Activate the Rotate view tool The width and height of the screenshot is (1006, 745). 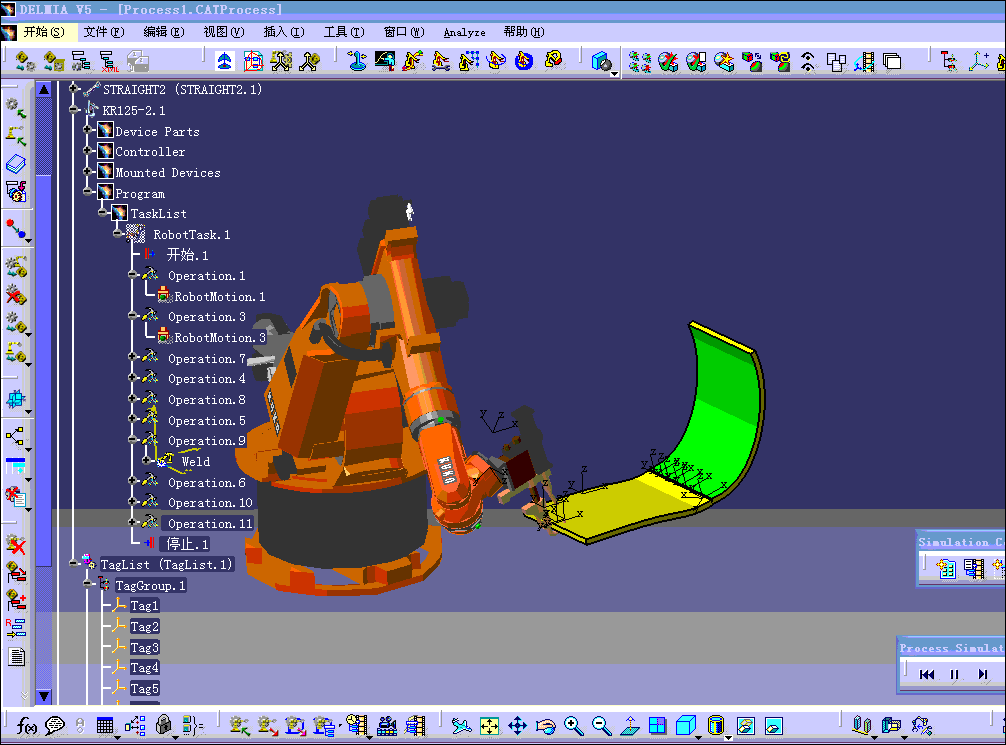coord(545,726)
